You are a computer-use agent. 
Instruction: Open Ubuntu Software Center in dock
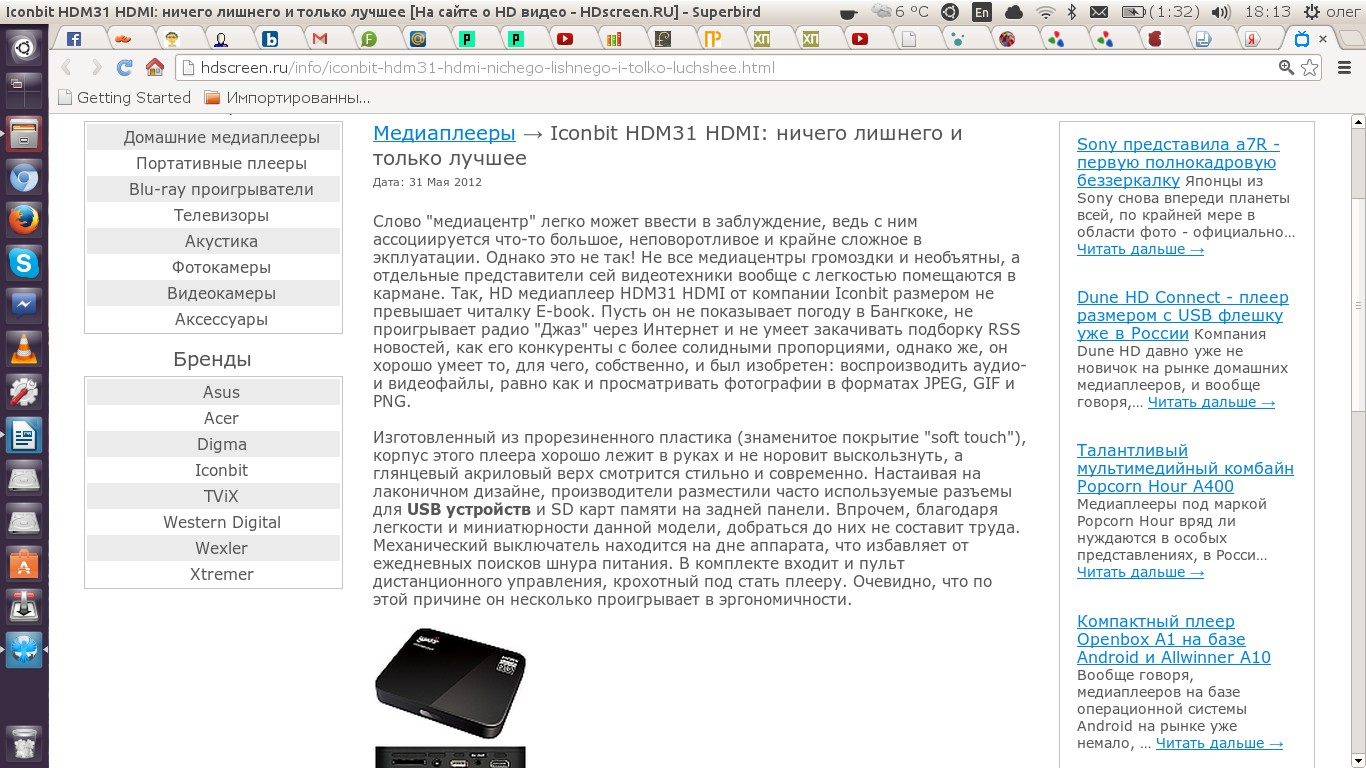click(24, 564)
